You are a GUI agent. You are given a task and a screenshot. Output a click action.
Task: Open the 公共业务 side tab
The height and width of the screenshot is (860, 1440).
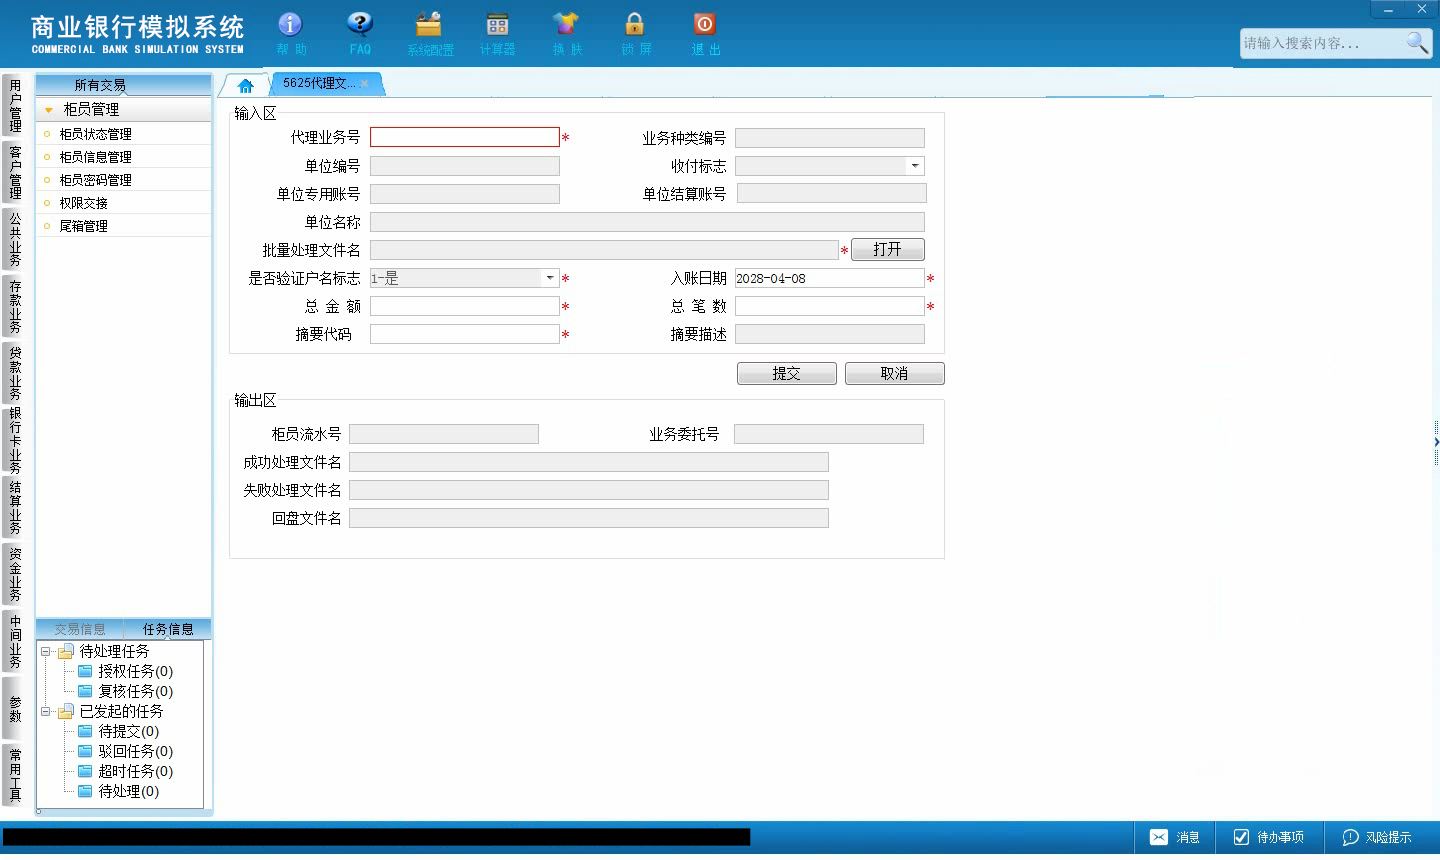[x=15, y=239]
